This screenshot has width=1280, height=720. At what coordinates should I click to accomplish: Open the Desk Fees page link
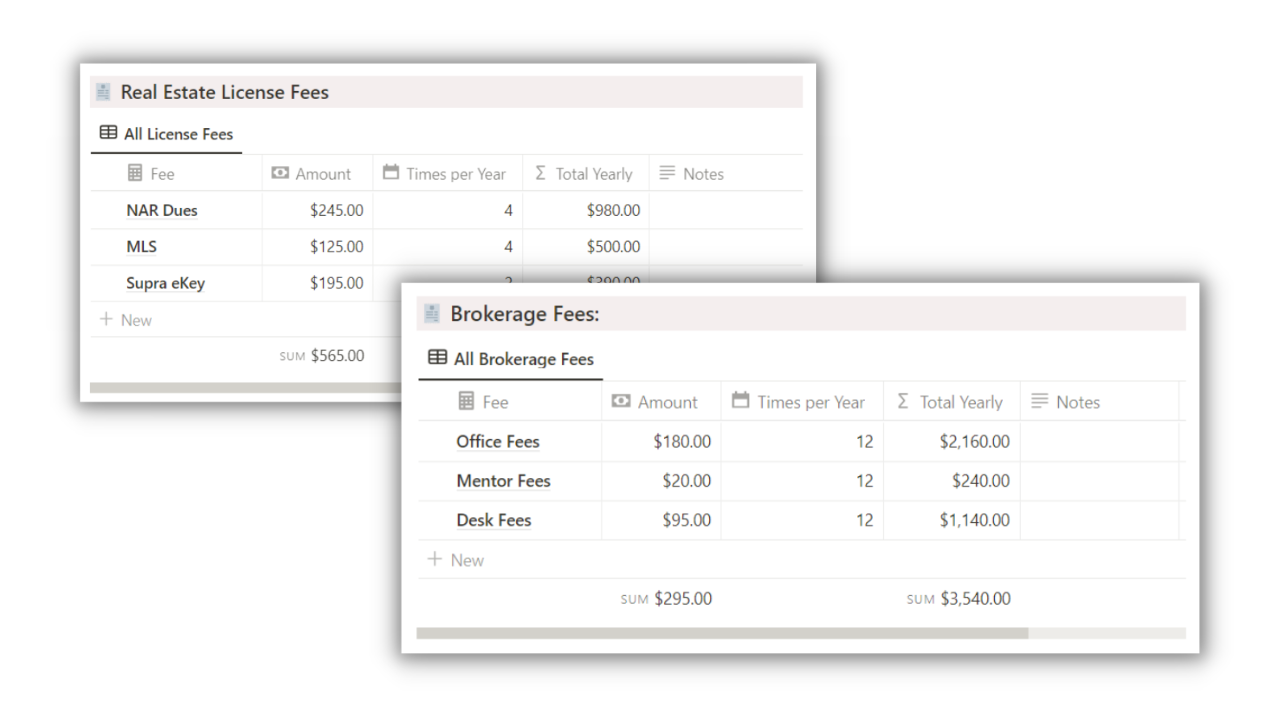point(494,520)
